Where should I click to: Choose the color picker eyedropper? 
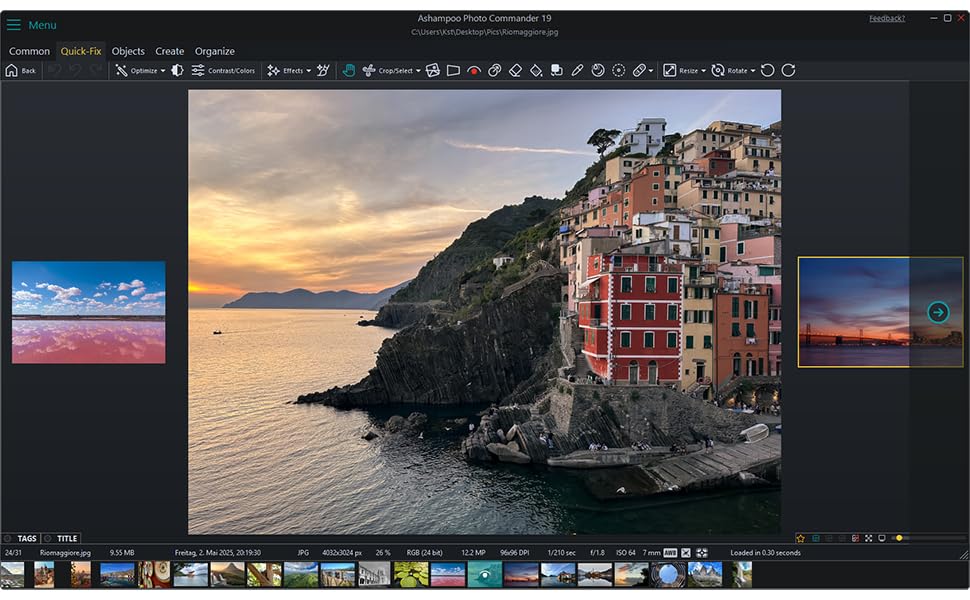577,70
